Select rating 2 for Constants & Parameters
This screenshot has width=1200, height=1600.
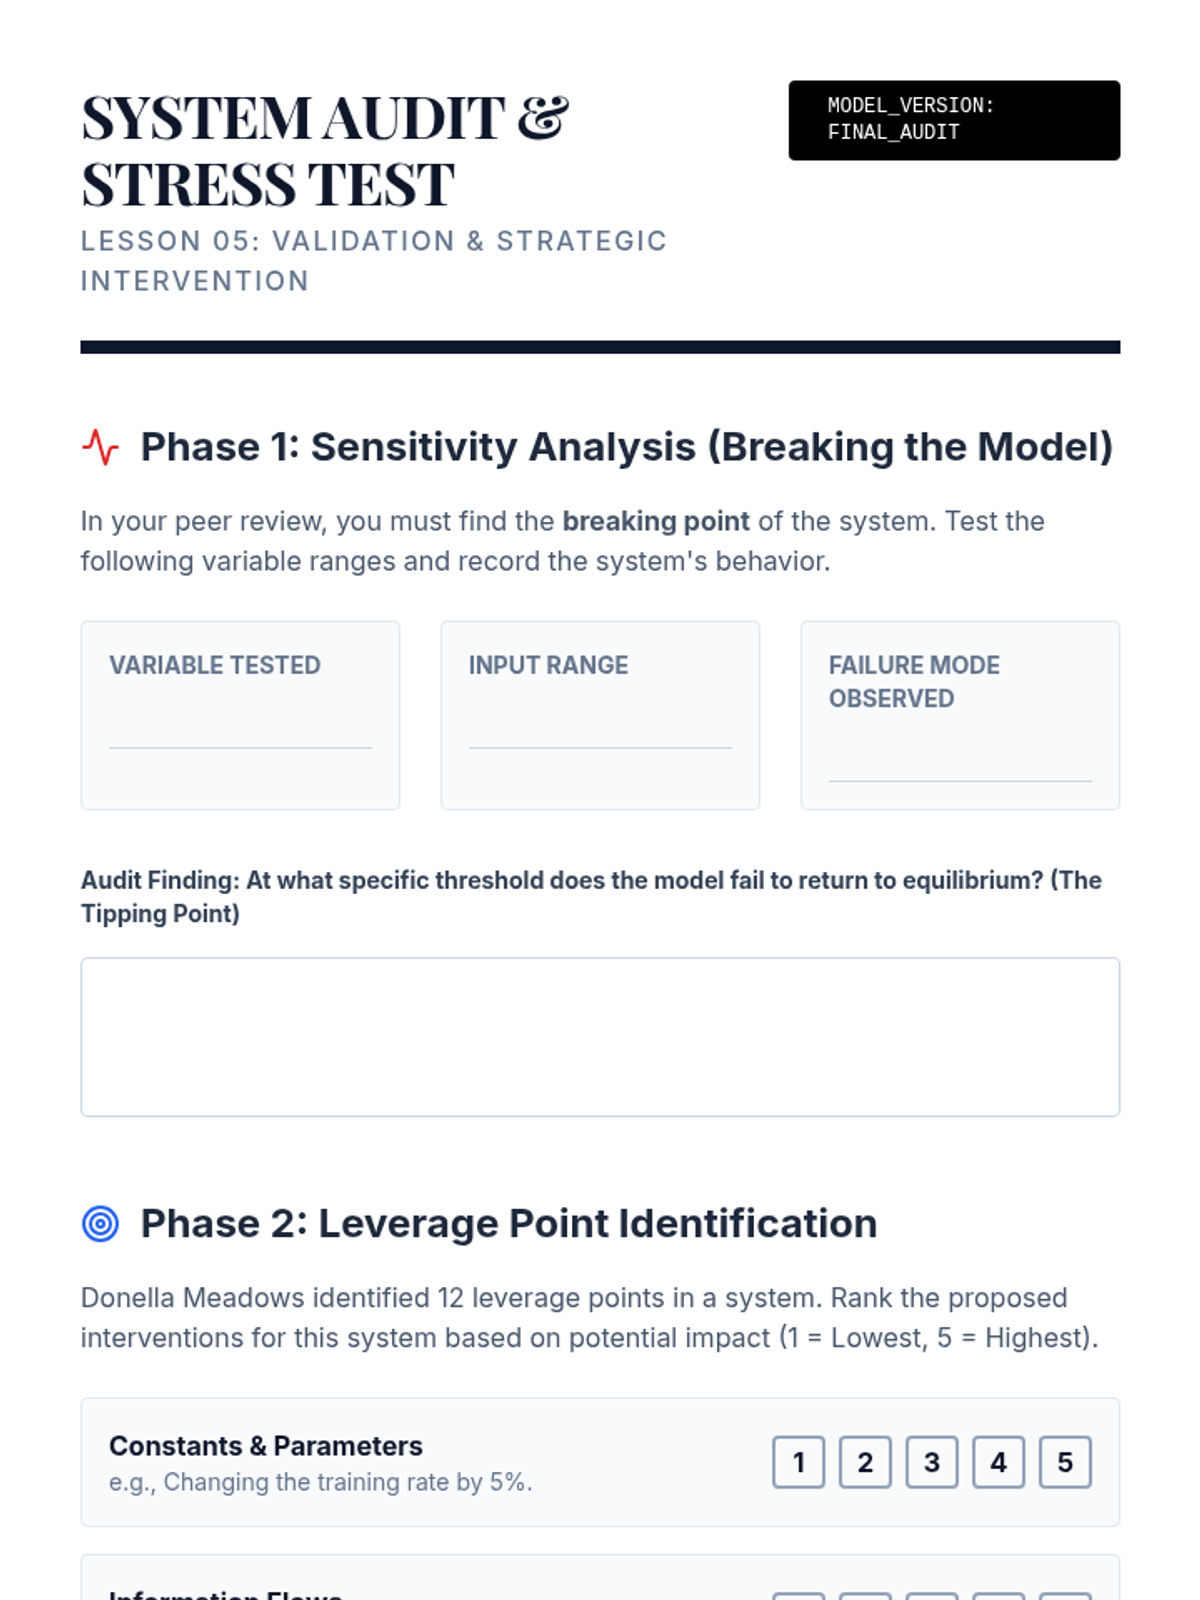[x=865, y=1462]
